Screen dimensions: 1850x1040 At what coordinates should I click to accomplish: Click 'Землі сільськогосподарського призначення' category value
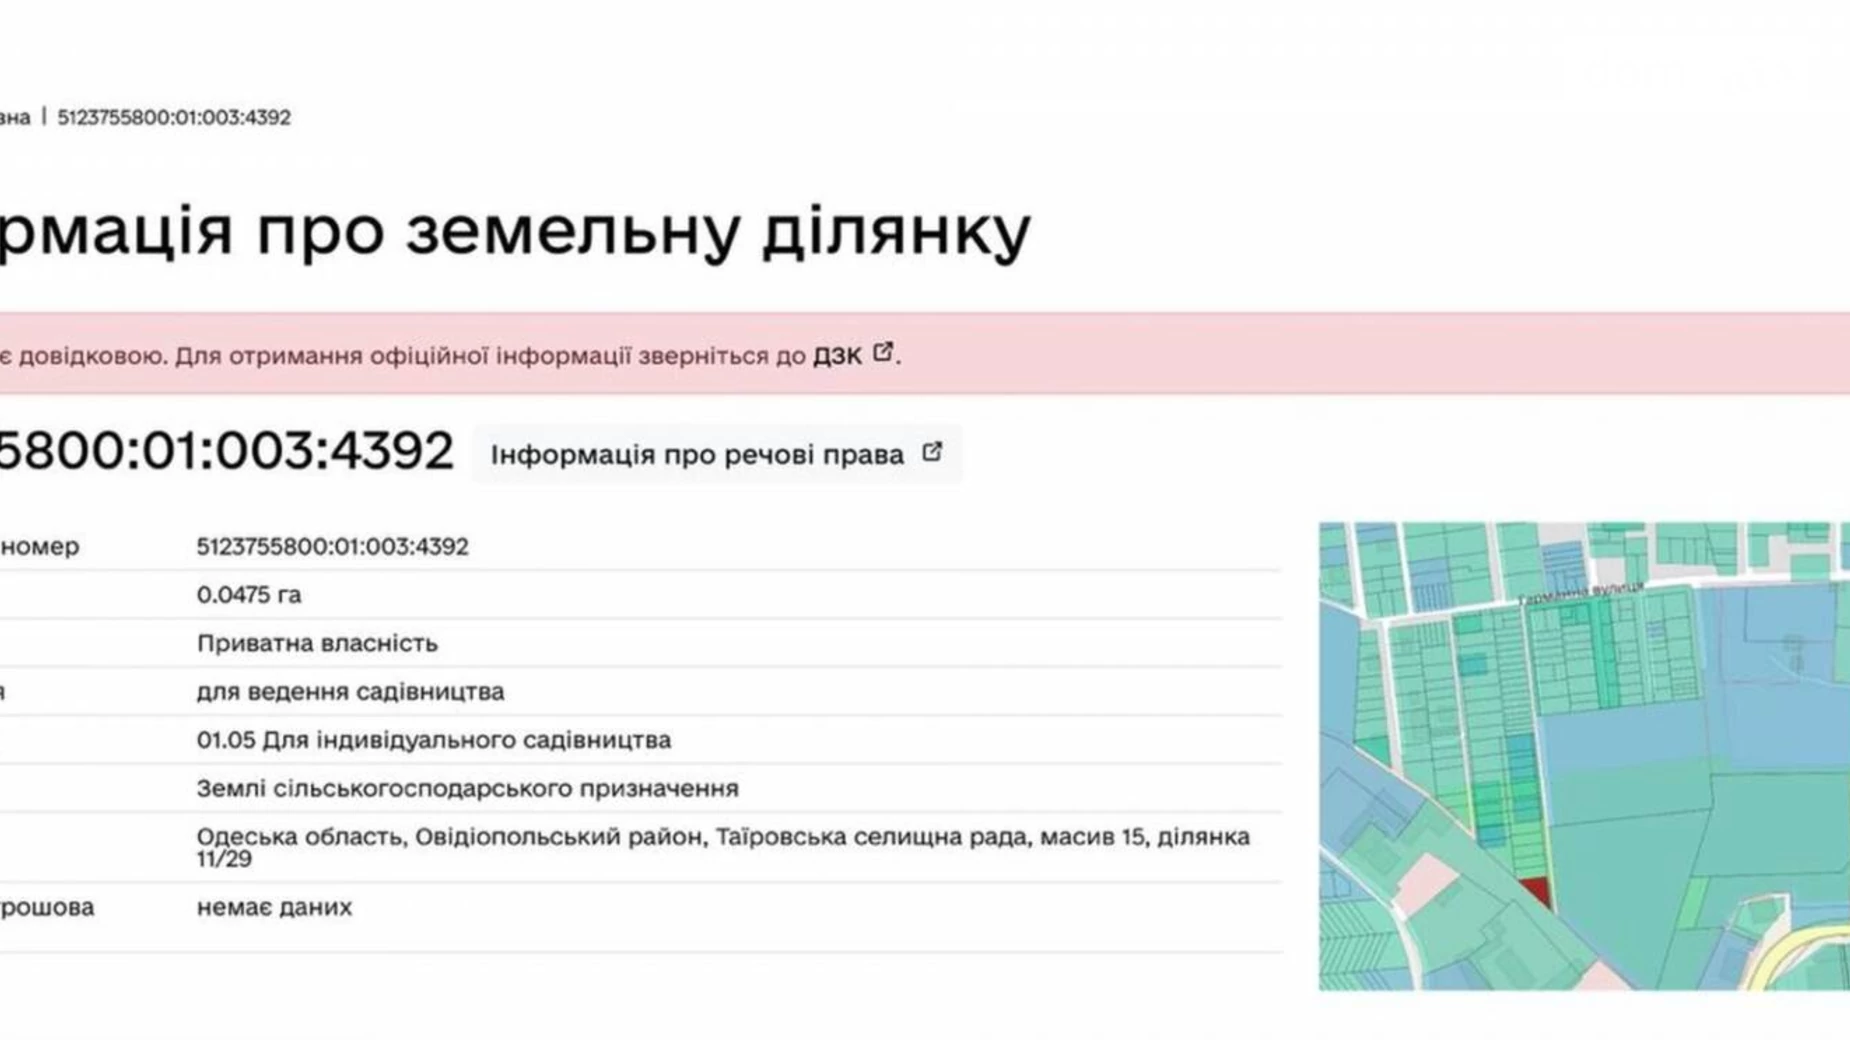point(467,788)
